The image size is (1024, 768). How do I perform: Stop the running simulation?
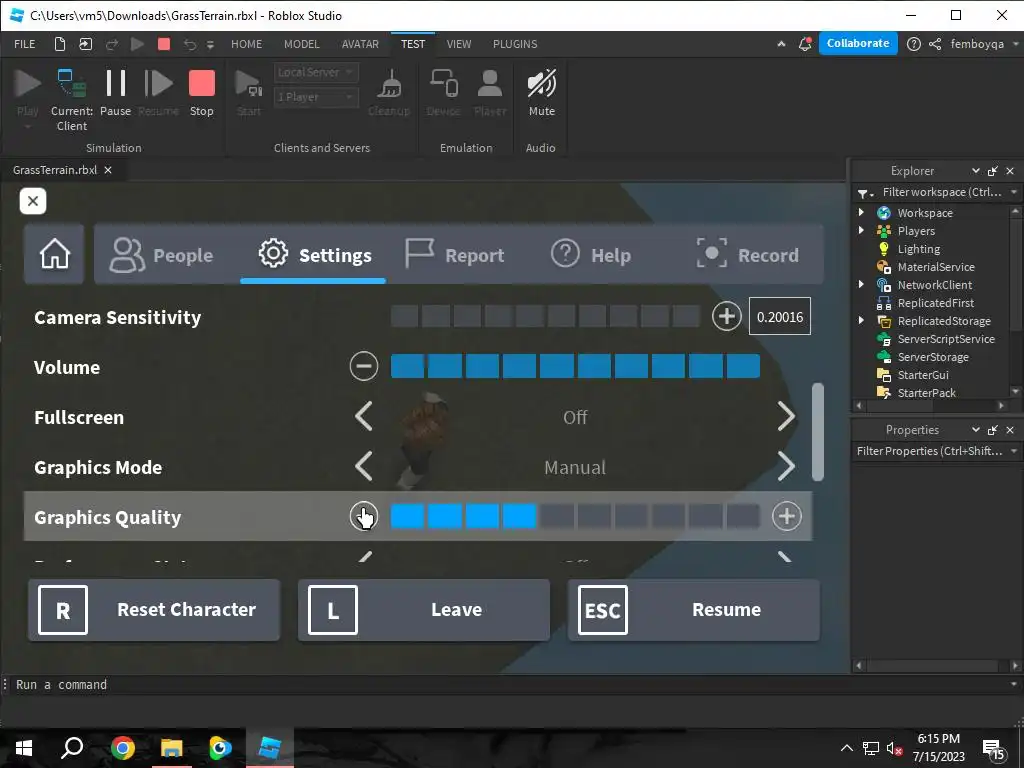(202, 94)
